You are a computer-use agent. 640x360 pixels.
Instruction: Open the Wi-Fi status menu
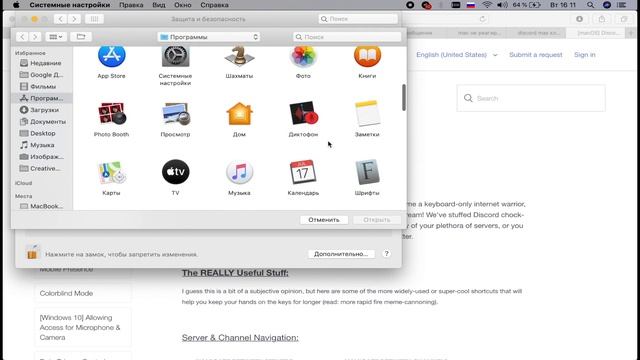pyautogui.click(x=487, y=5)
